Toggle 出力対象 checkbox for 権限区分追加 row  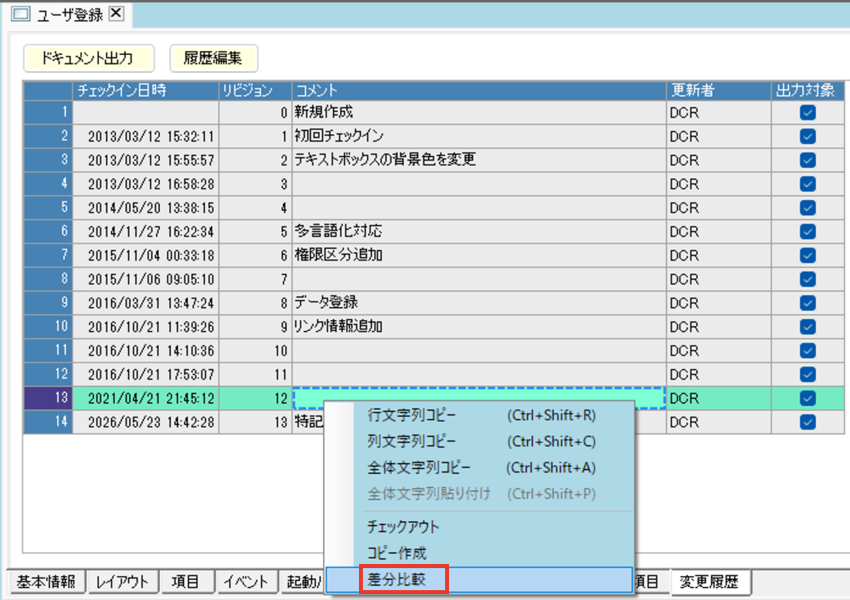[807, 255]
